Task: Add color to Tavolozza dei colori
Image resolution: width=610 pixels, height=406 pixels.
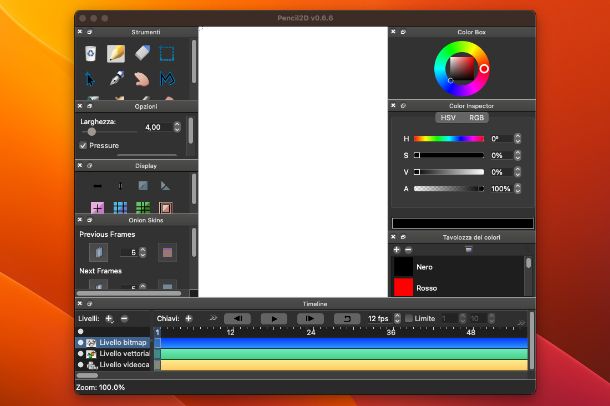Action: tap(396, 250)
